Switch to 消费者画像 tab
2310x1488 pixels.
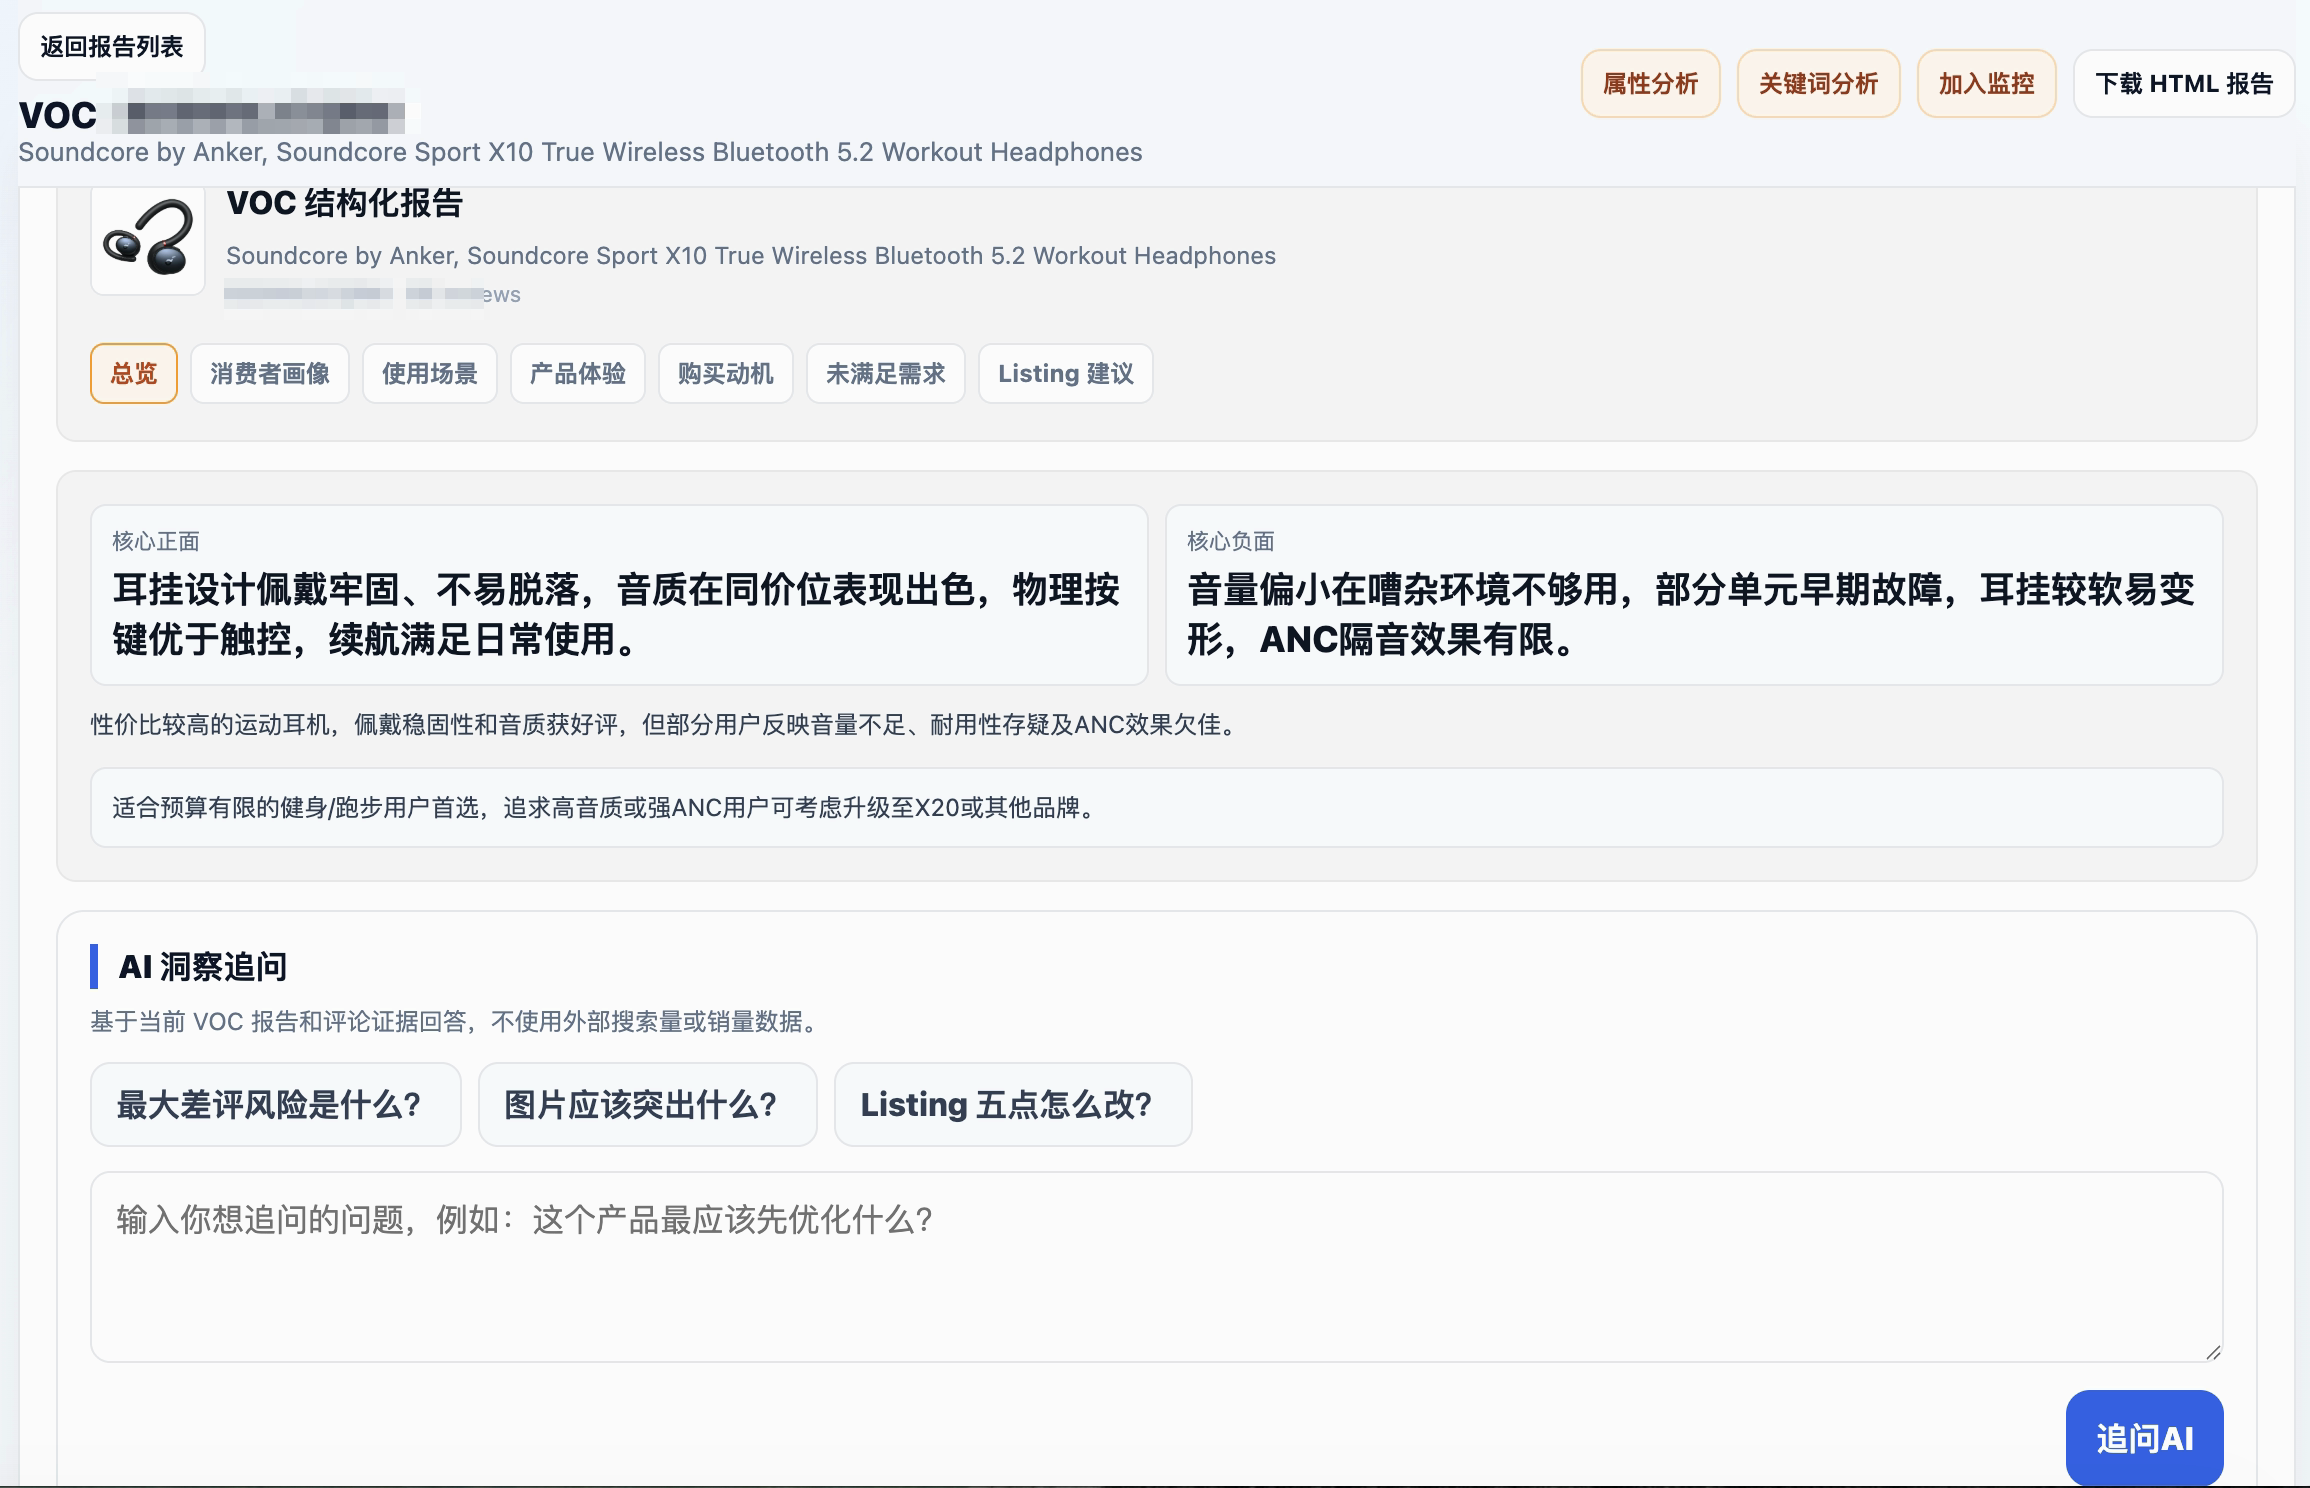(270, 373)
